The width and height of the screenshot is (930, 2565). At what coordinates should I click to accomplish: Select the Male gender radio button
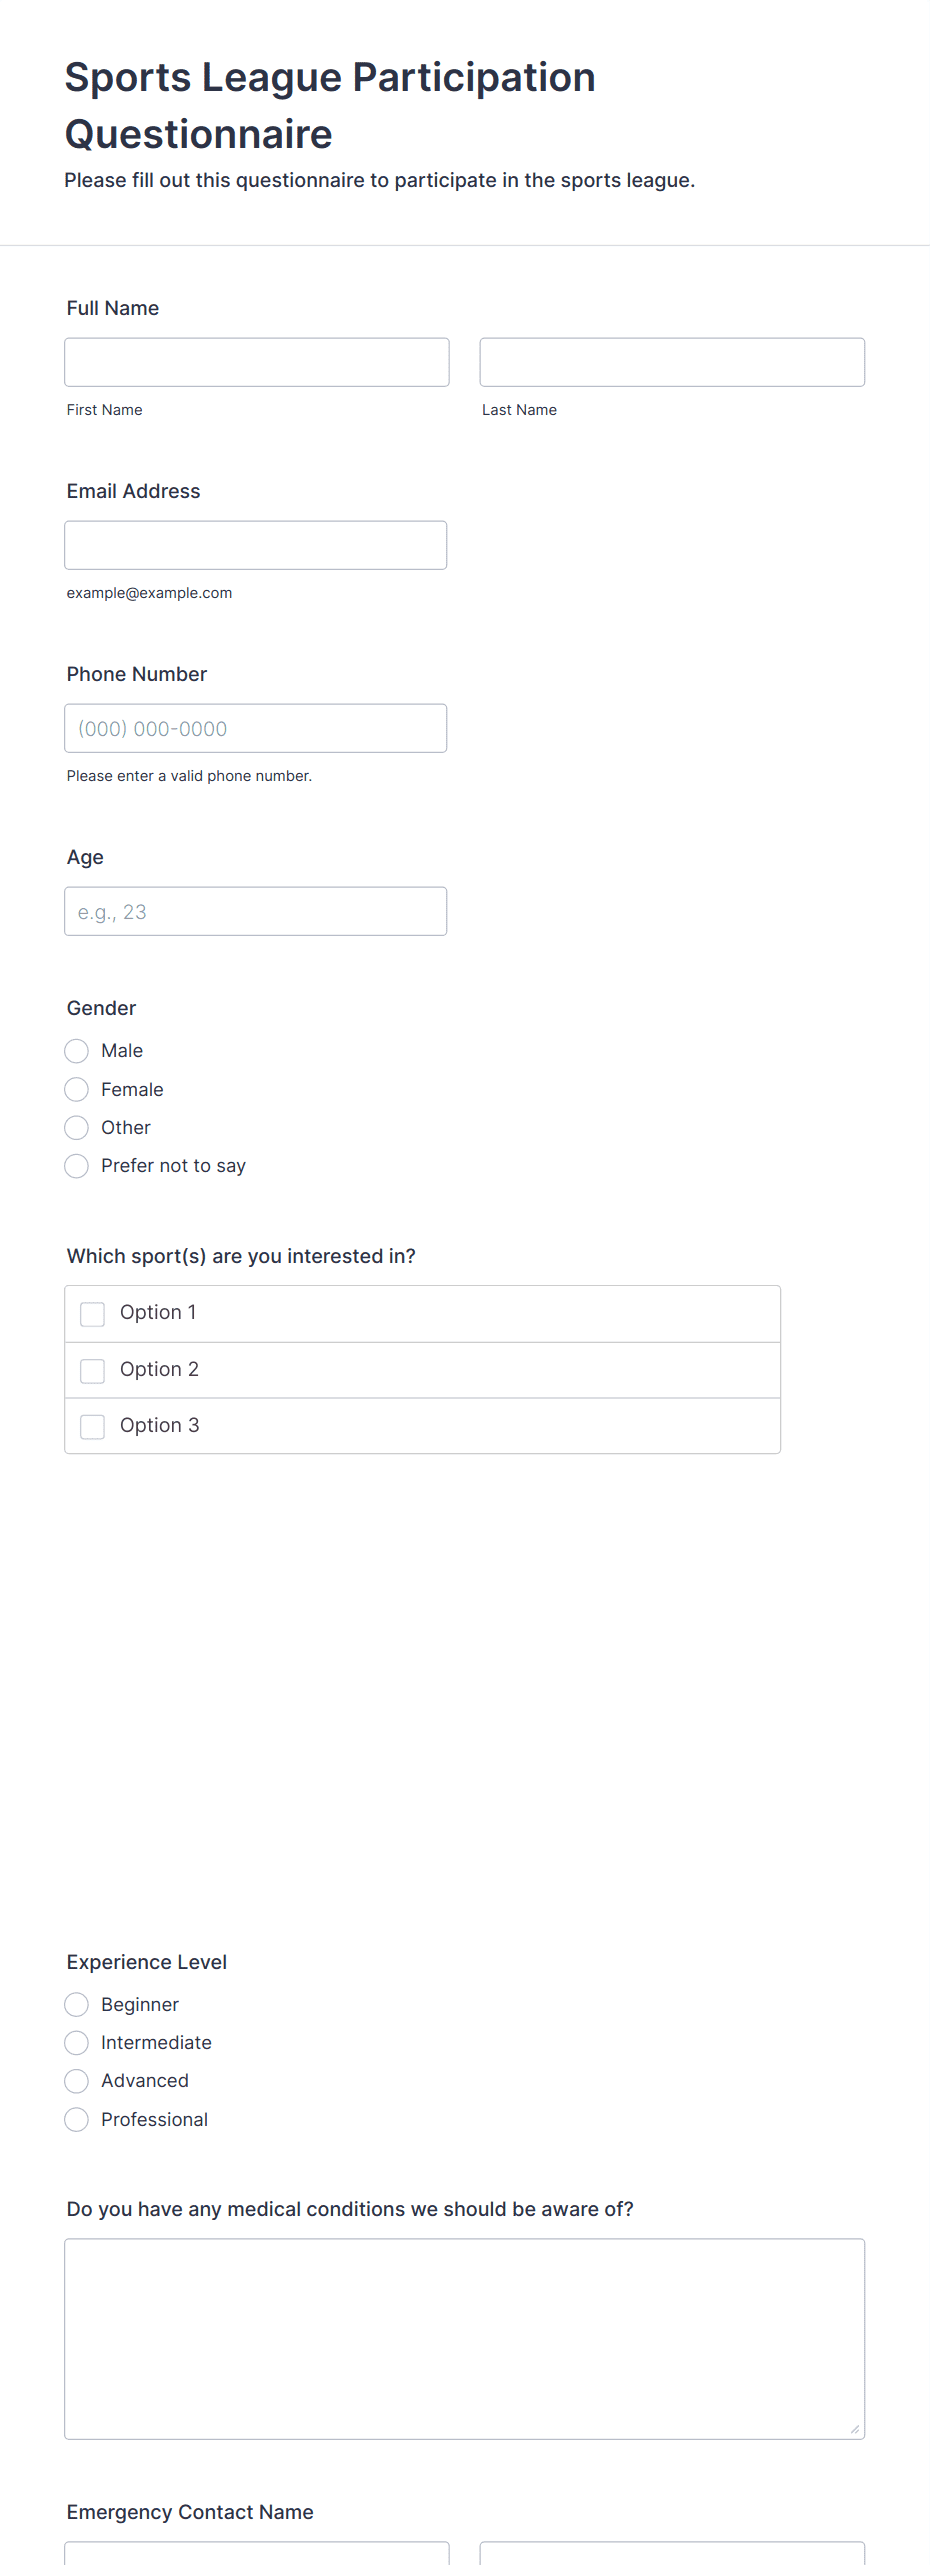click(77, 1051)
